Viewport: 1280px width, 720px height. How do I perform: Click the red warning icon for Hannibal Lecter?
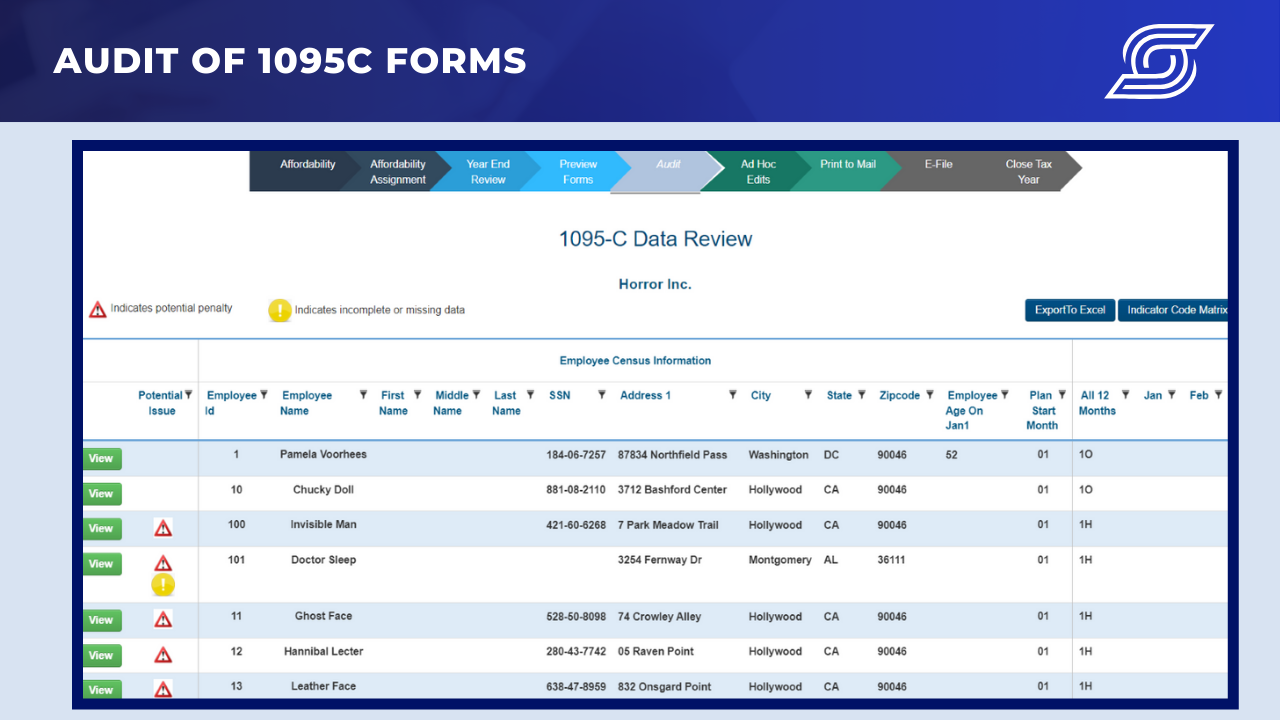pos(163,655)
